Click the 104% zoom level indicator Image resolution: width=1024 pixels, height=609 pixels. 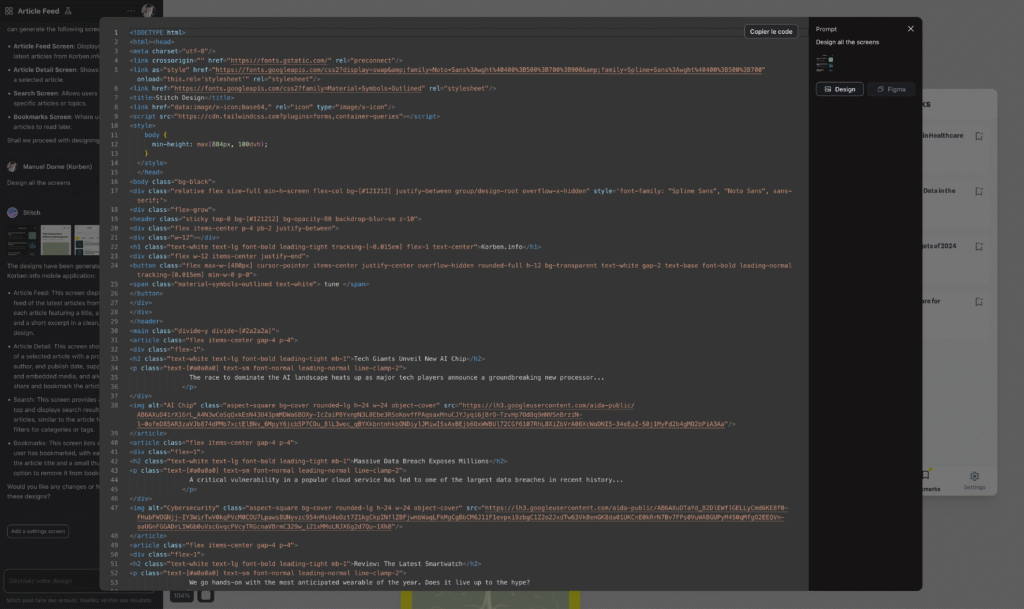[182, 595]
